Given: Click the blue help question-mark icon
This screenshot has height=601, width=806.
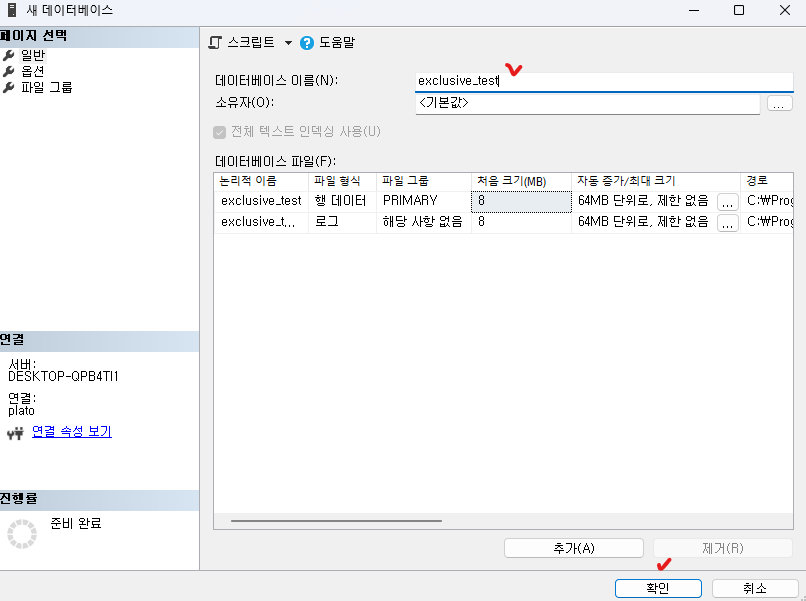Looking at the screenshot, I should coord(307,43).
